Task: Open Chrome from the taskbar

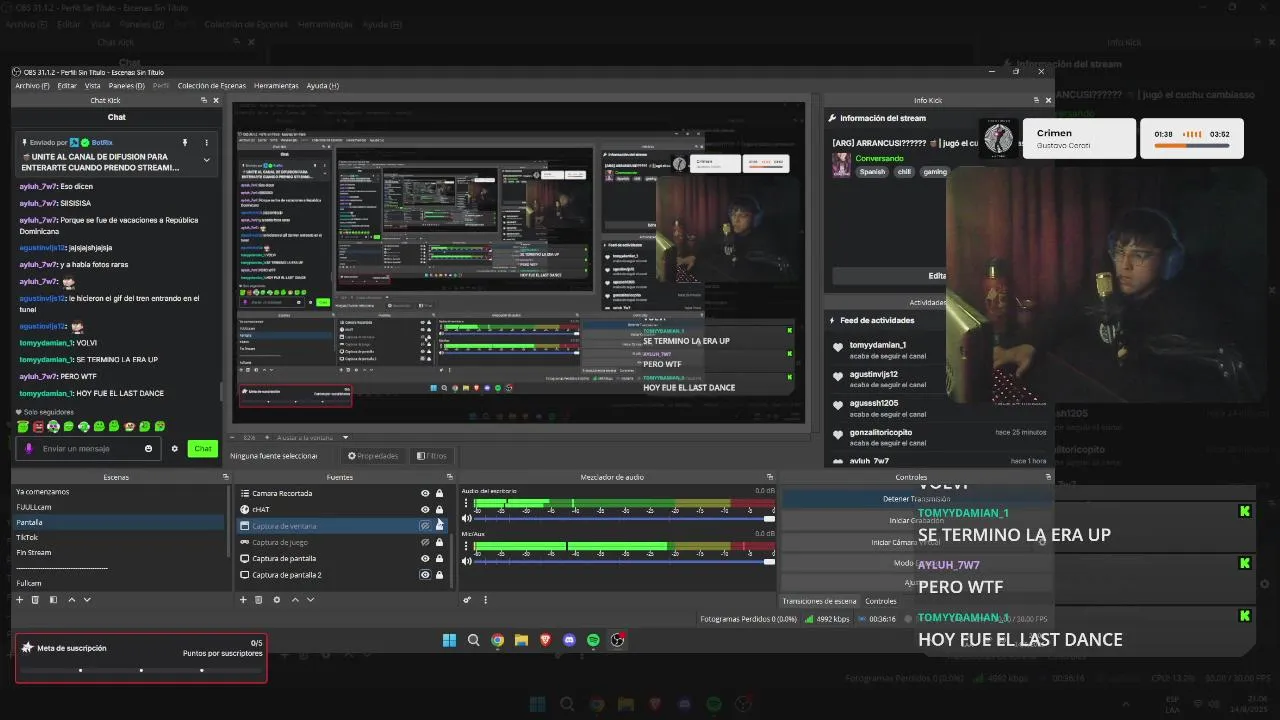Action: [x=498, y=640]
